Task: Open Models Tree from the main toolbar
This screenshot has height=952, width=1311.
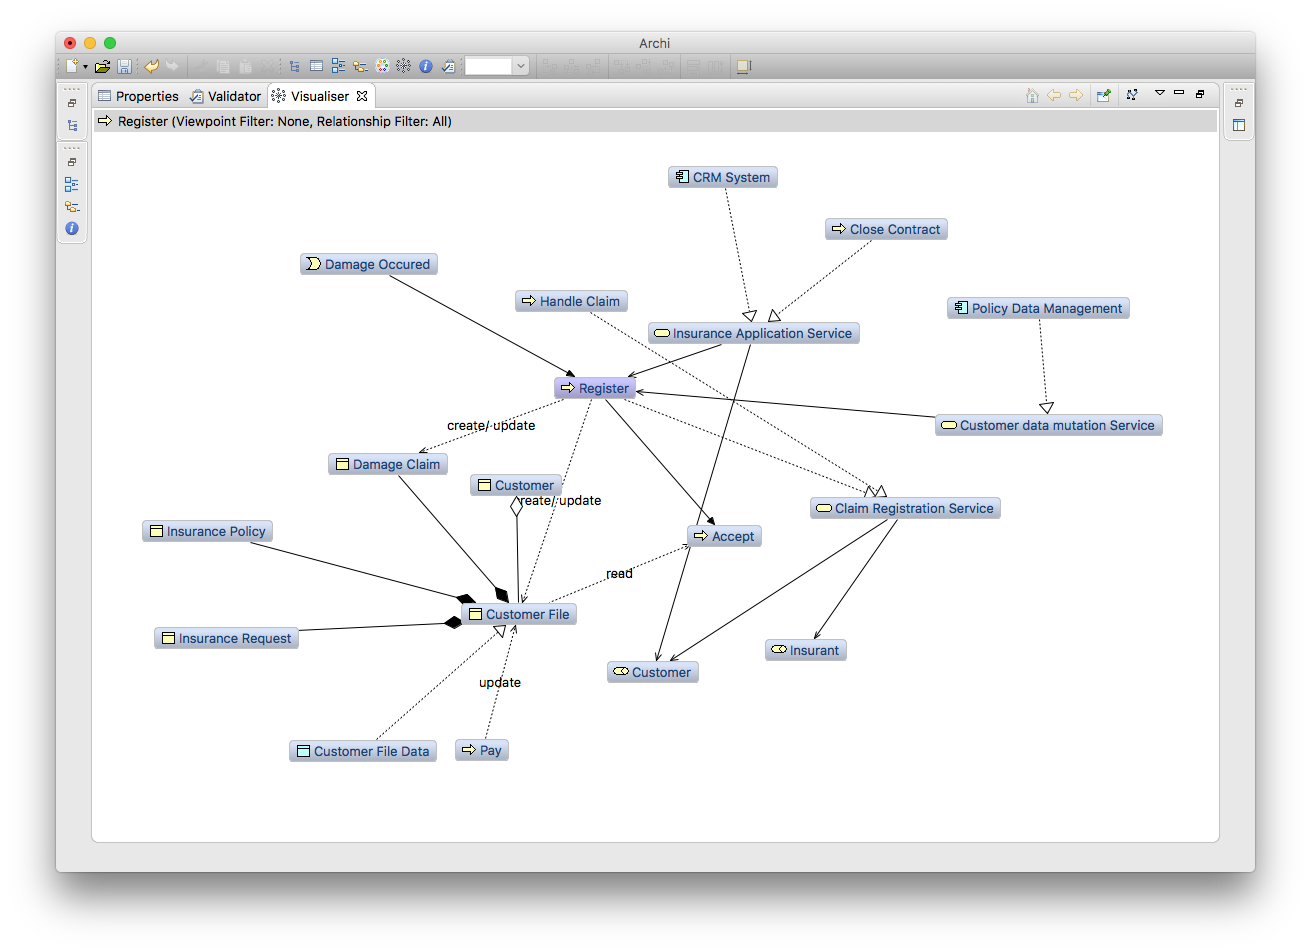Action: click(x=295, y=66)
